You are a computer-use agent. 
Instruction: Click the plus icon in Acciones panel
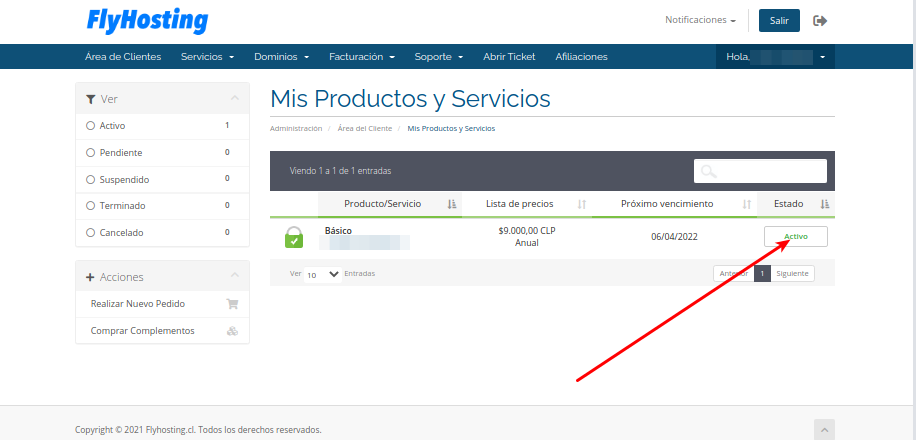coord(90,277)
